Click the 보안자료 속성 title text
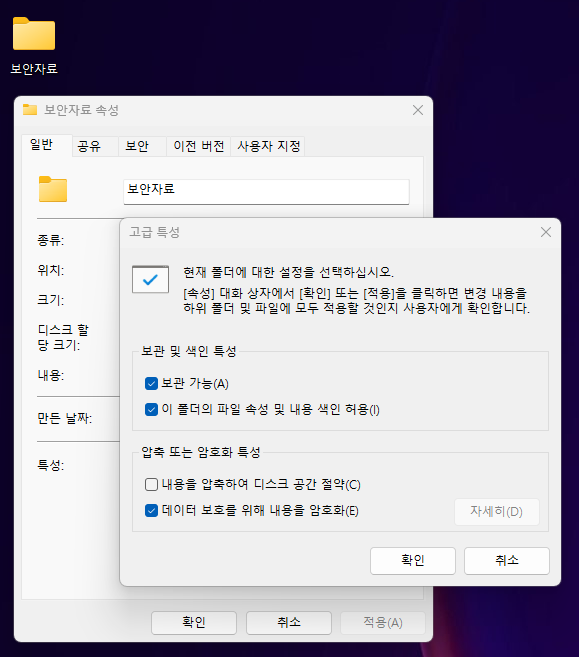579x657 pixels. pyautogui.click(x=82, y=110)
